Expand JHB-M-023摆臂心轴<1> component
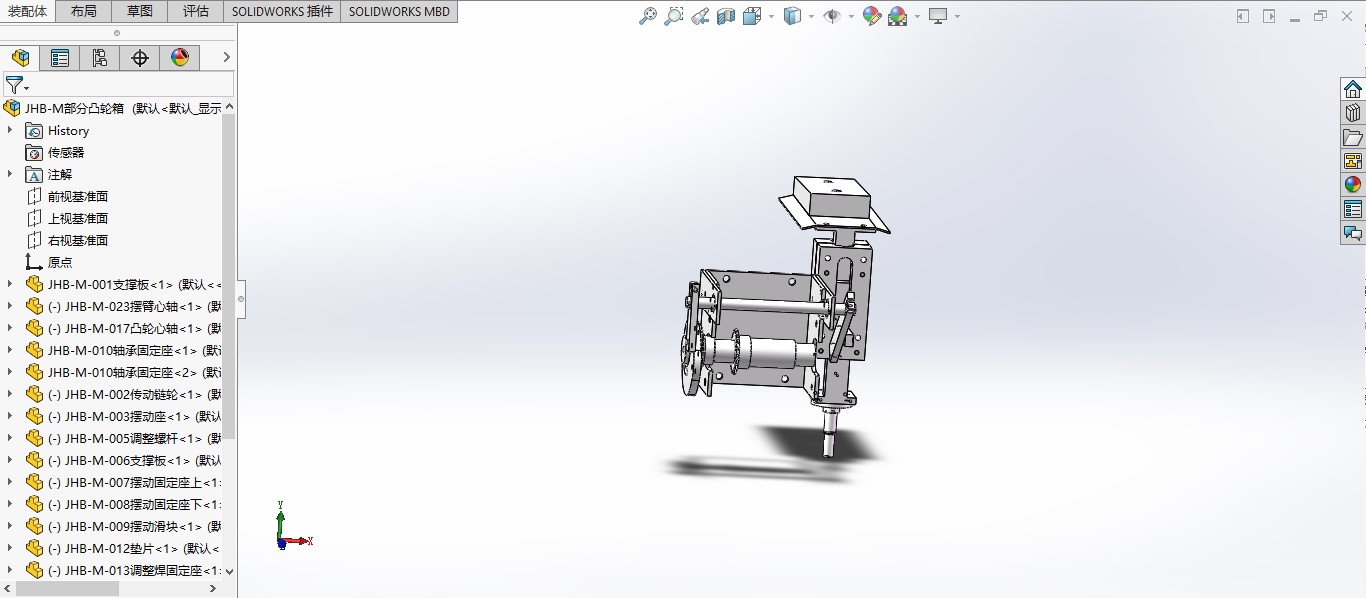This screenshot has height=598, width=1366. [x=10, y=306]
